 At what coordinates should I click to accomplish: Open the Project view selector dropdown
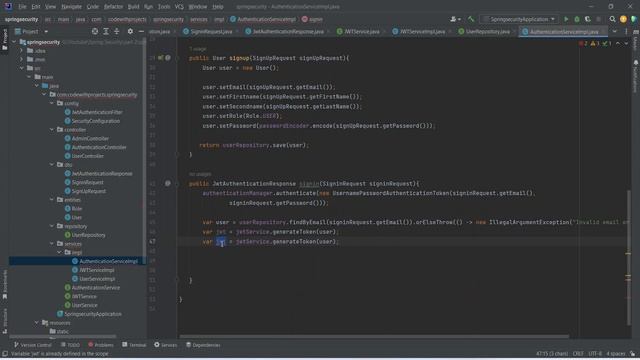pyautogui.click(x=31, y=31)
